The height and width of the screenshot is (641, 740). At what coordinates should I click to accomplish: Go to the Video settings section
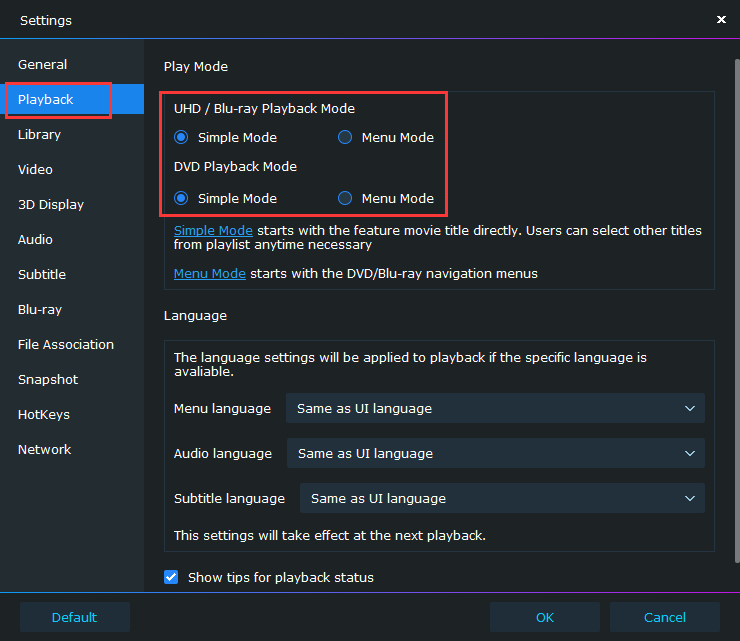36,170
